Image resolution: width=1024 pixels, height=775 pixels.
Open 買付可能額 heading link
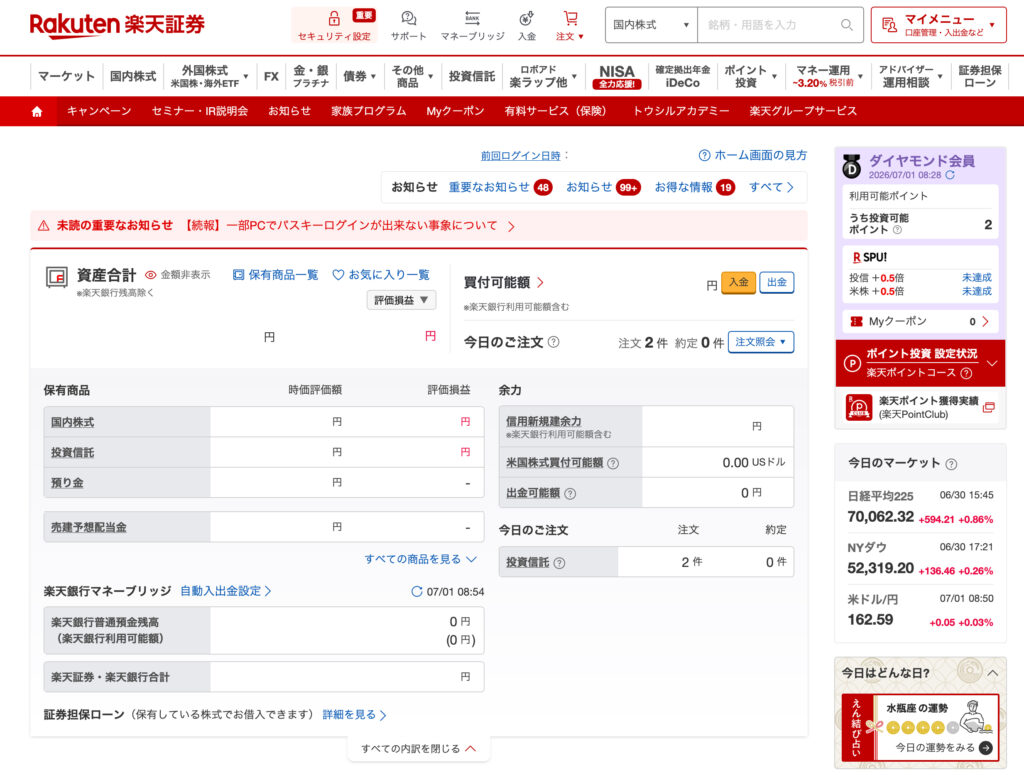click(x=504, y=283)
